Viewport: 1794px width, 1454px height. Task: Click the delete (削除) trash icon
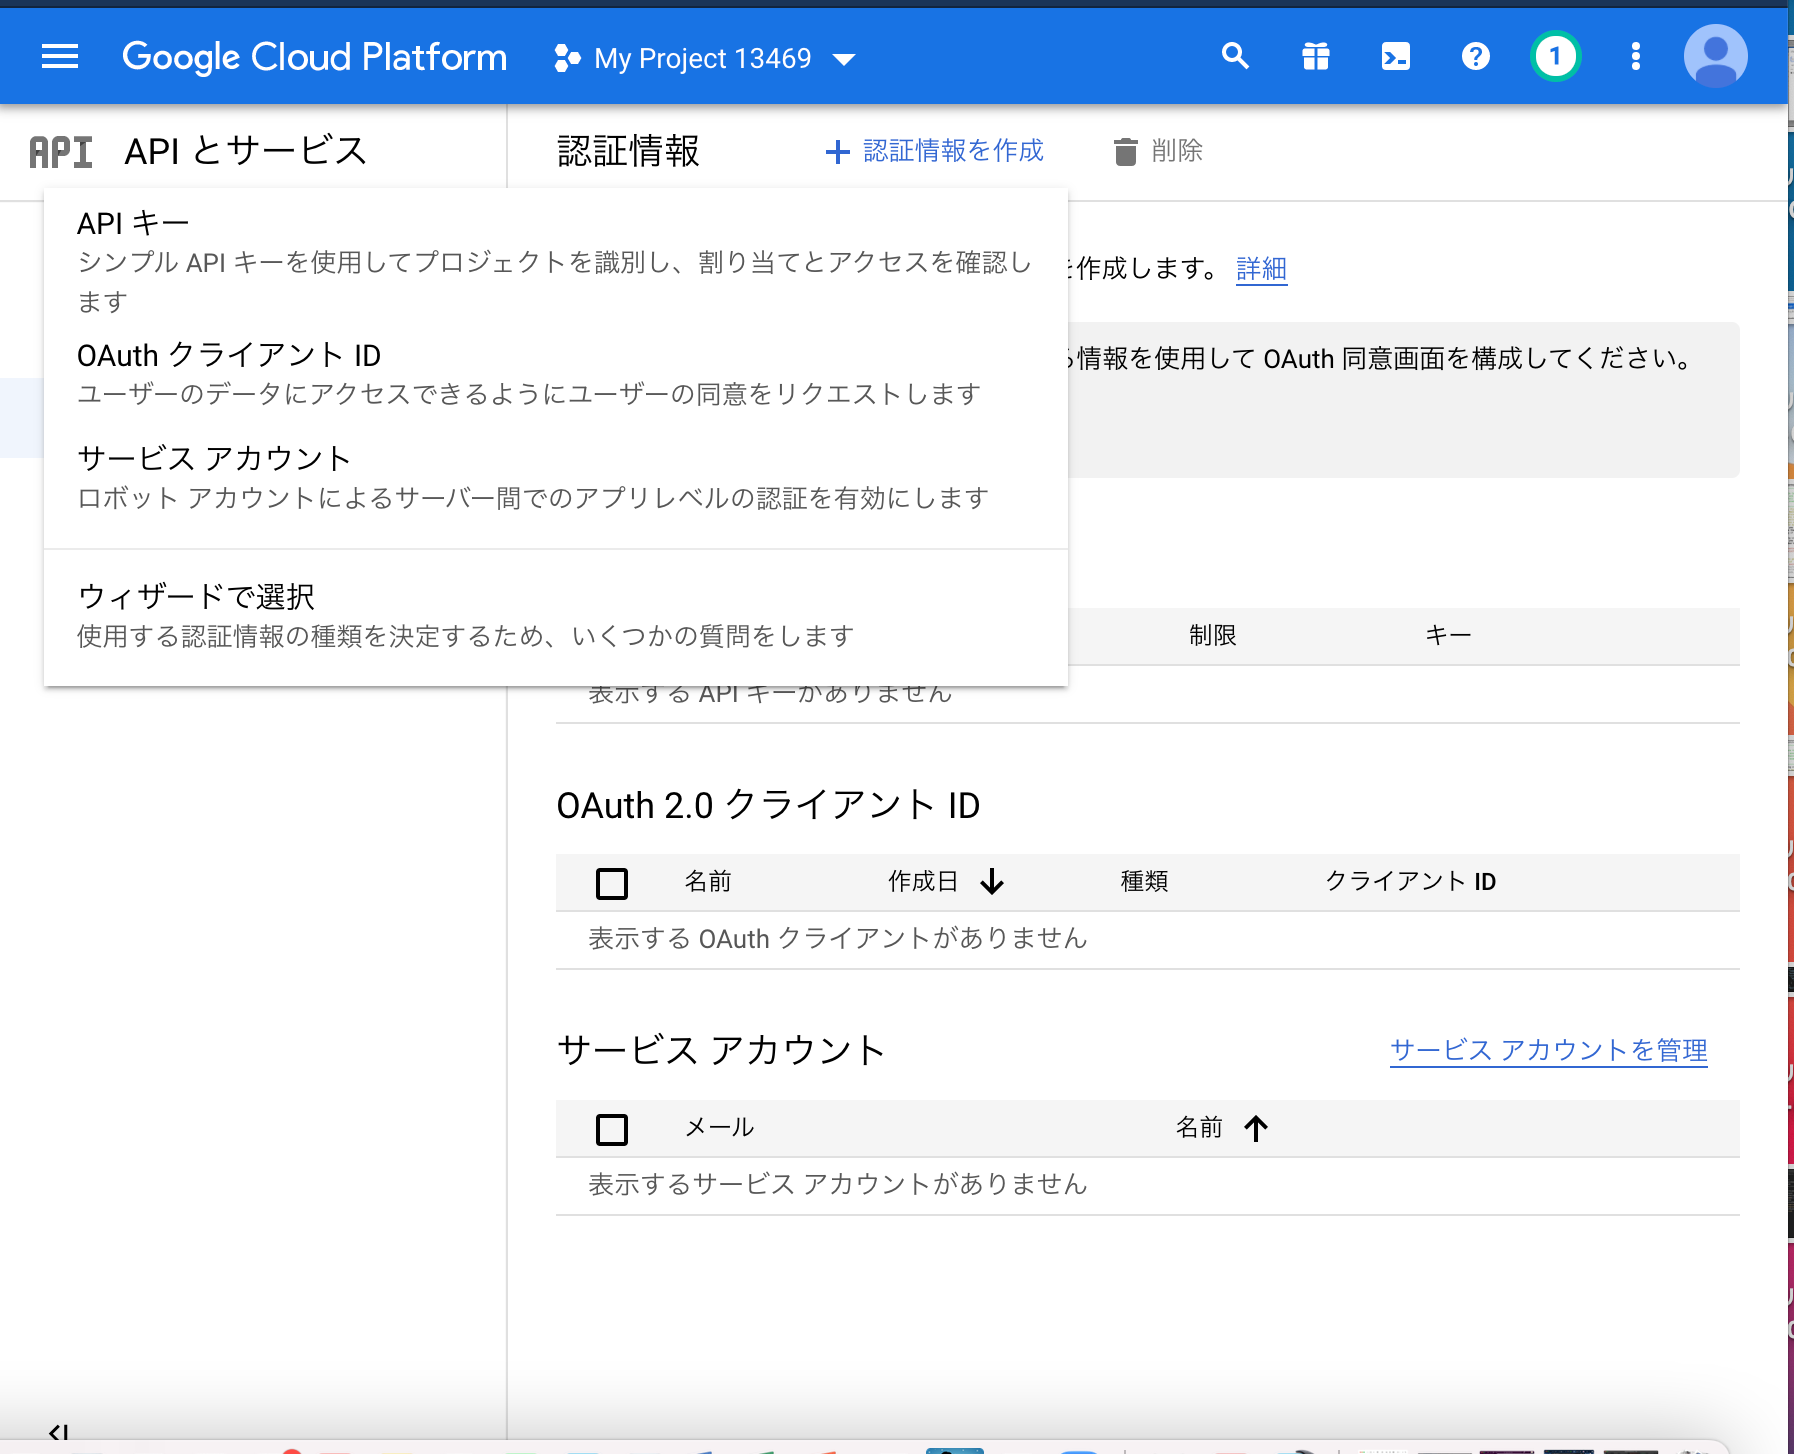[x=1126, y=151]
